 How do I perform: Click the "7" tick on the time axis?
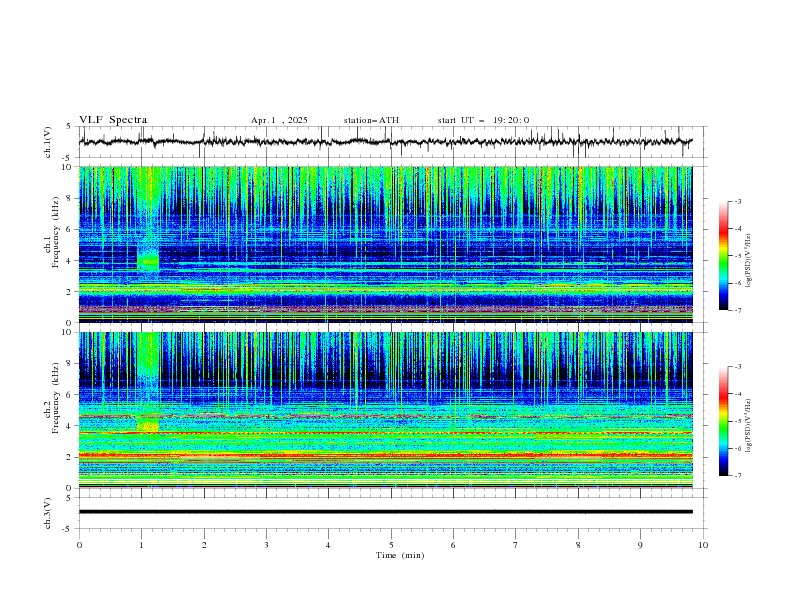coord(516,545)
